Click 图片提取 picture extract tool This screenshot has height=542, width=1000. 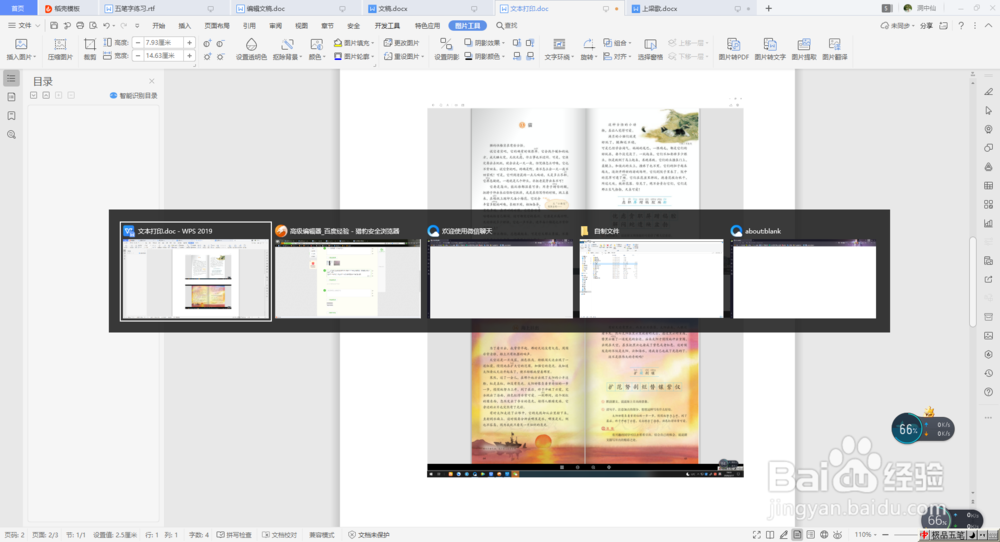pos(804,49)
